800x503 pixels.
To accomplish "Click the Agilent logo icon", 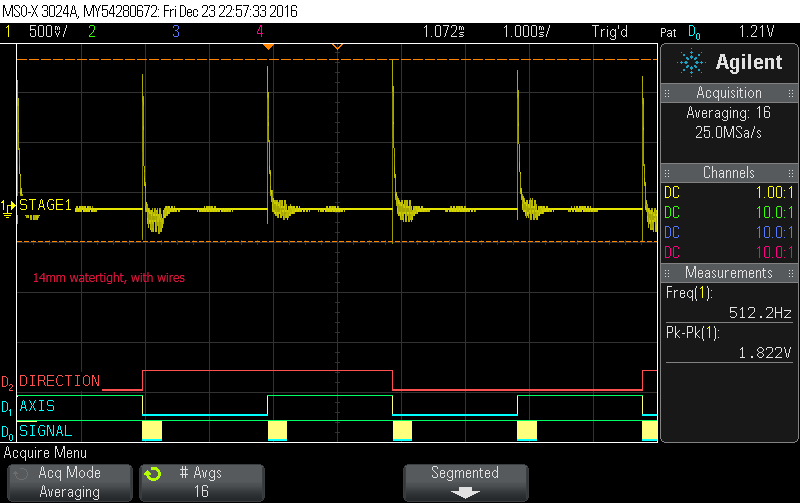I will [691, 63].
